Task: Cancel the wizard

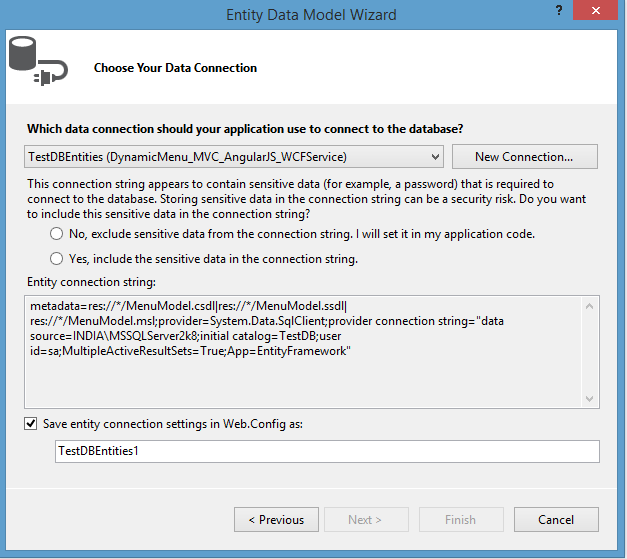Action: tap(556, 520)
